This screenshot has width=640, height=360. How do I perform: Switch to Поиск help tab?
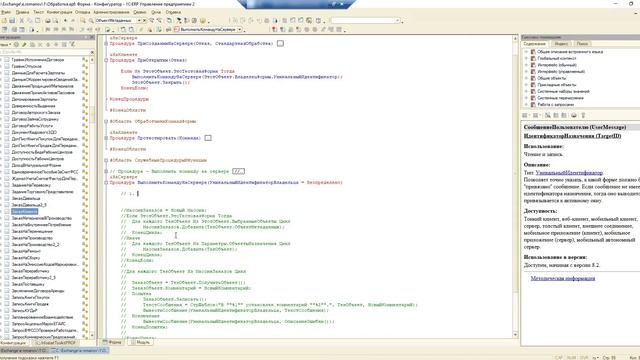(x=582, y=44)
